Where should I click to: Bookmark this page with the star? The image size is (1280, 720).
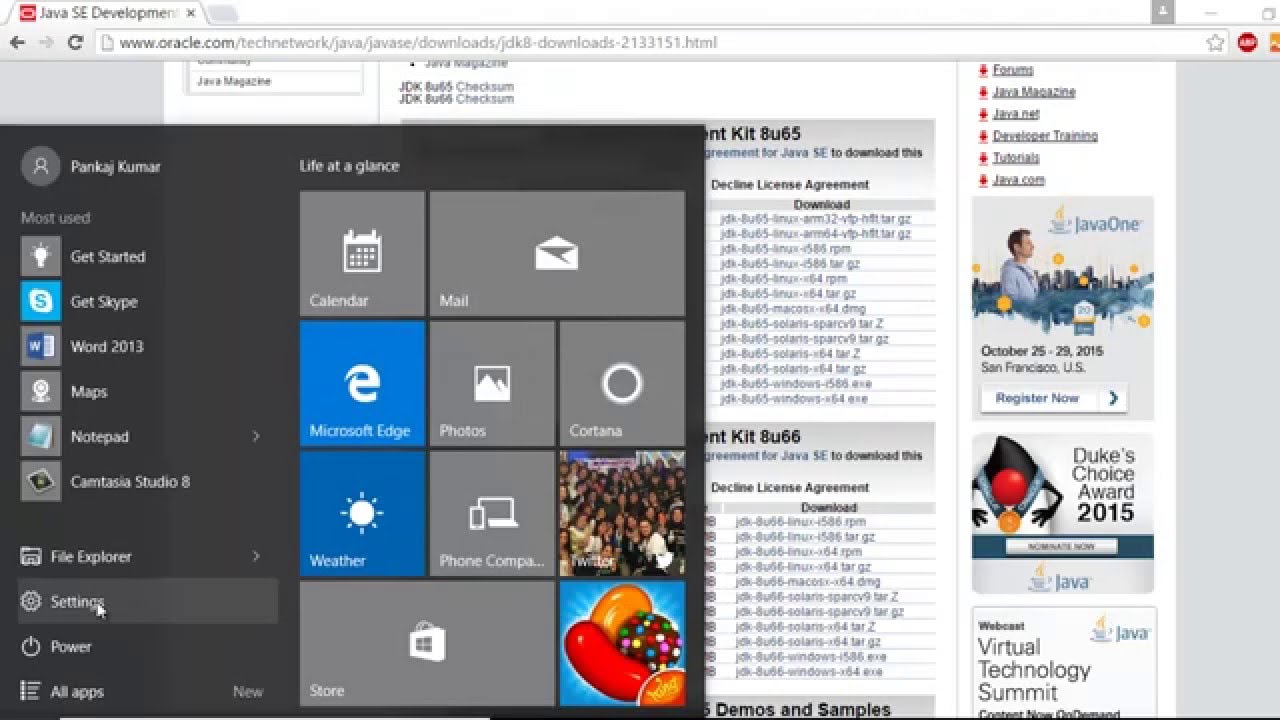coord(1215,43)
